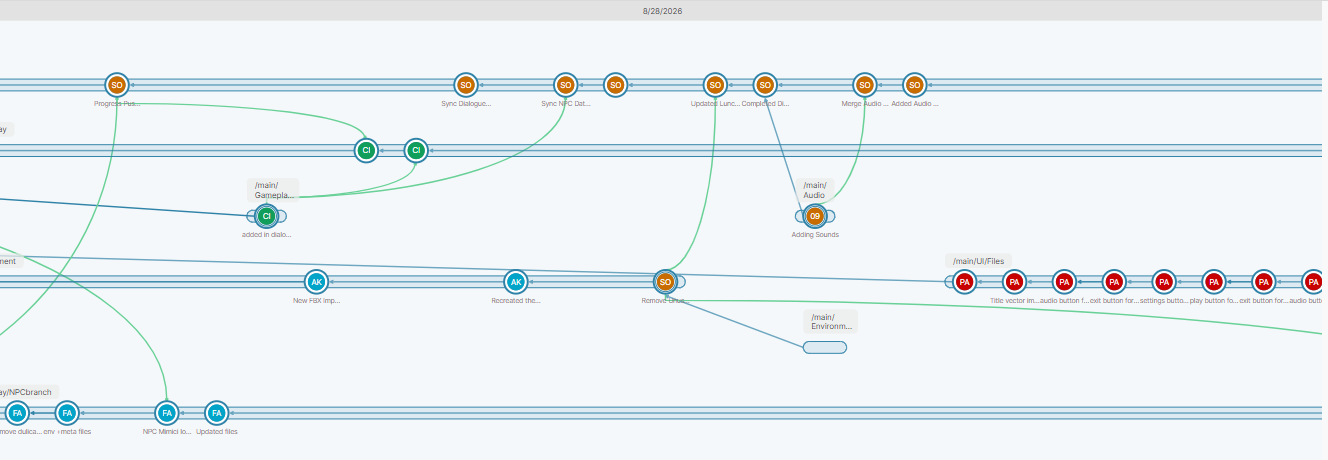Select the AK changeset 'Recreated the...'

[515, 282]
